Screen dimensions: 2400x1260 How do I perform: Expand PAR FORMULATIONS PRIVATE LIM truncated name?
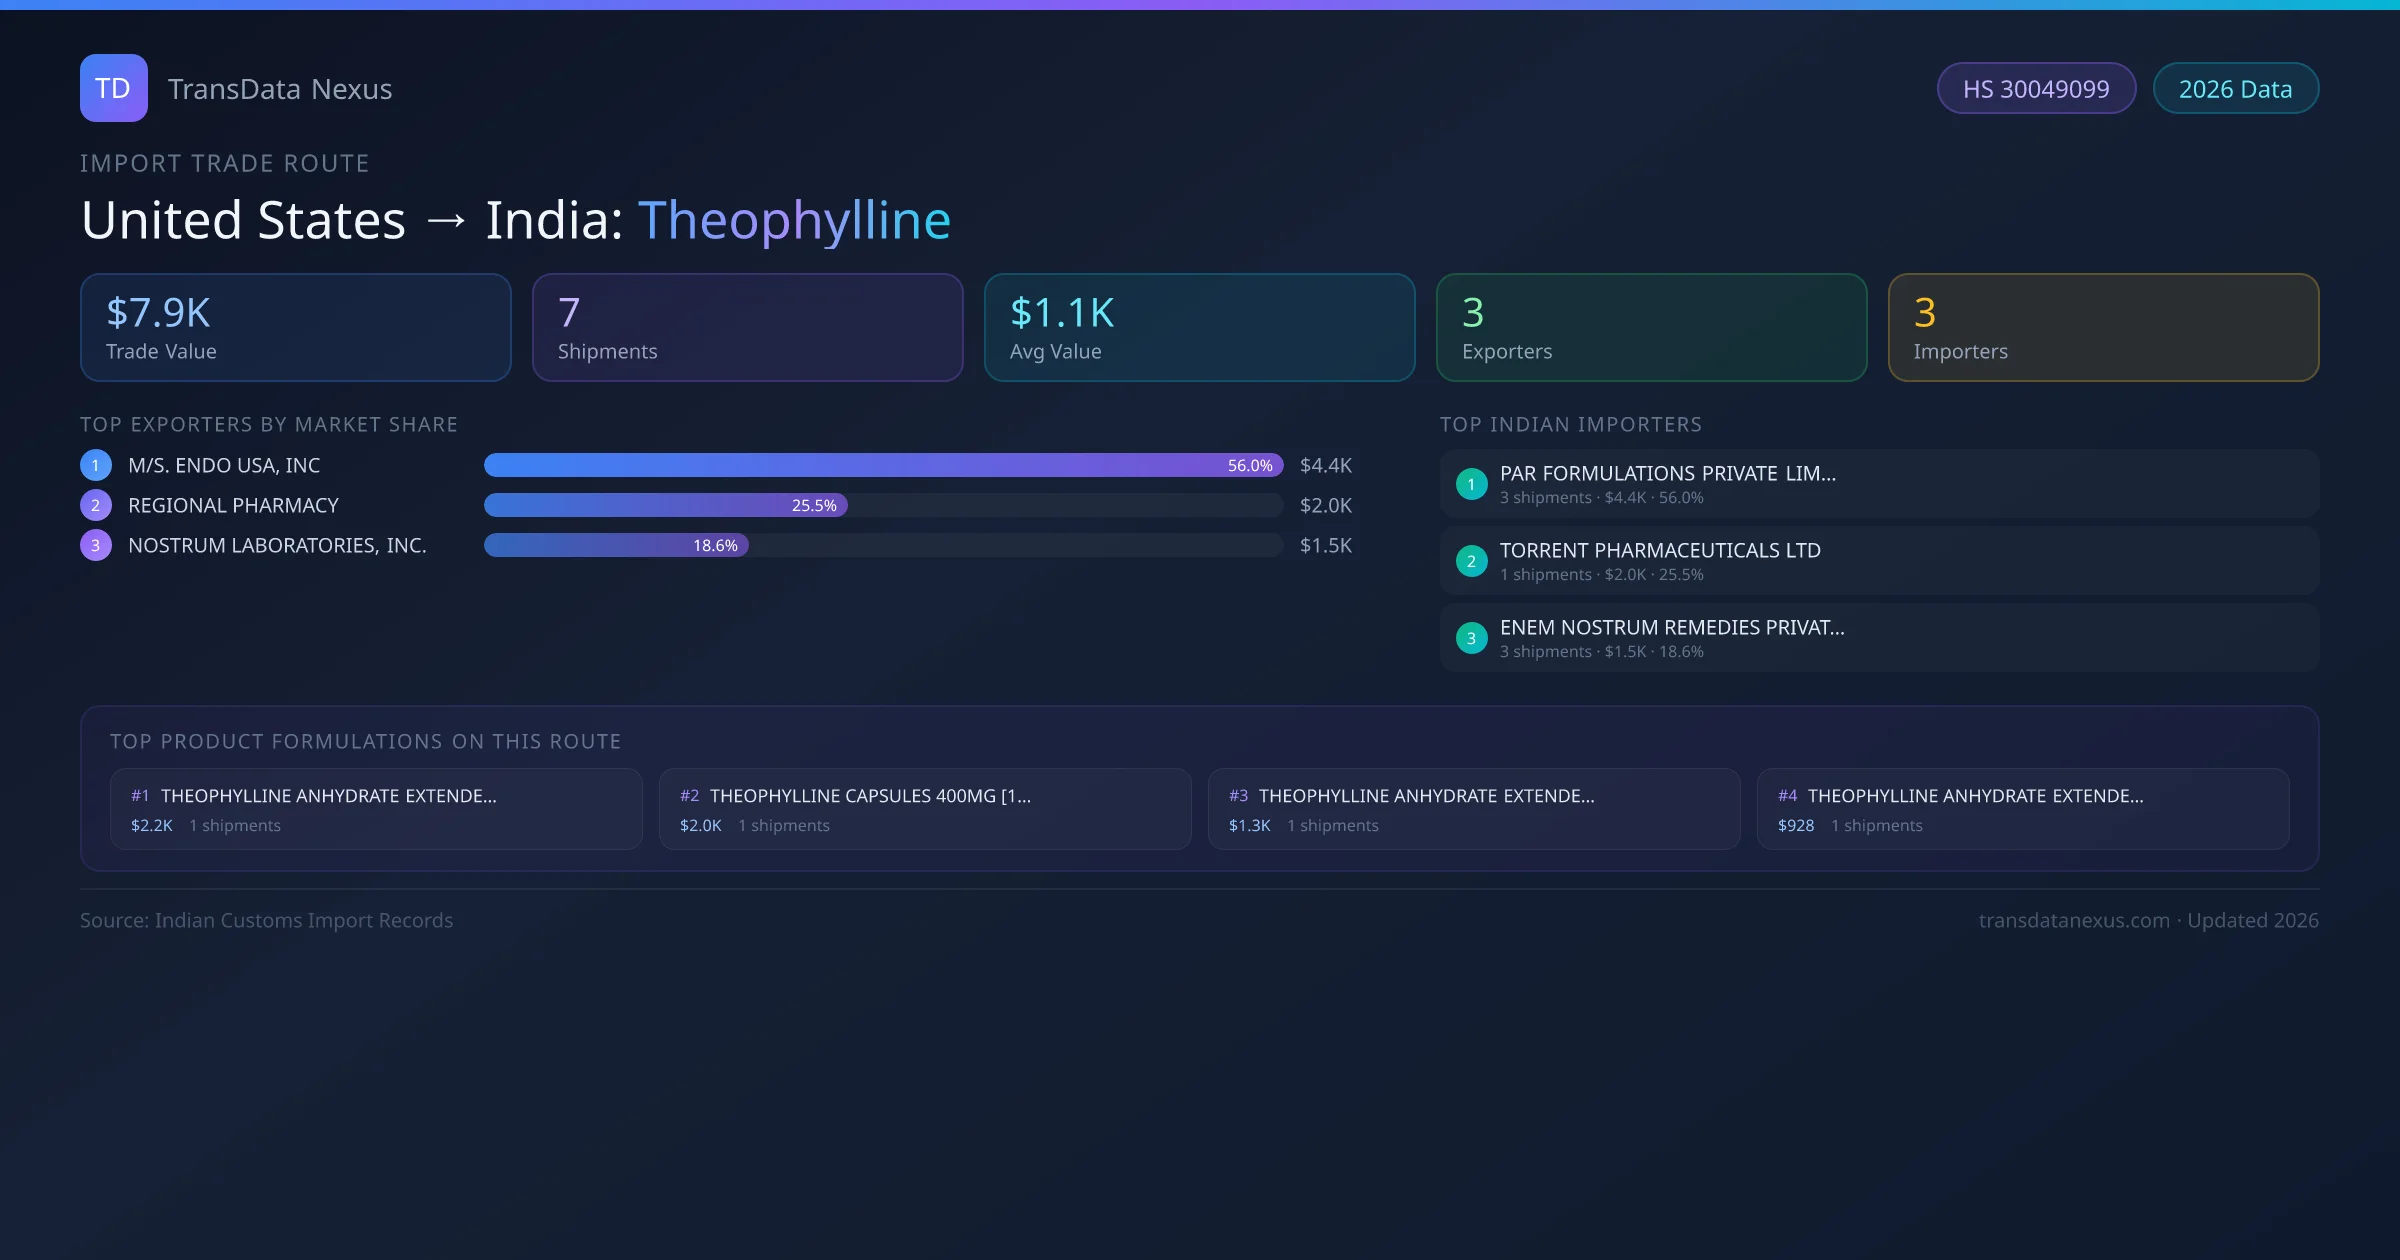[x=1668, y=474]
